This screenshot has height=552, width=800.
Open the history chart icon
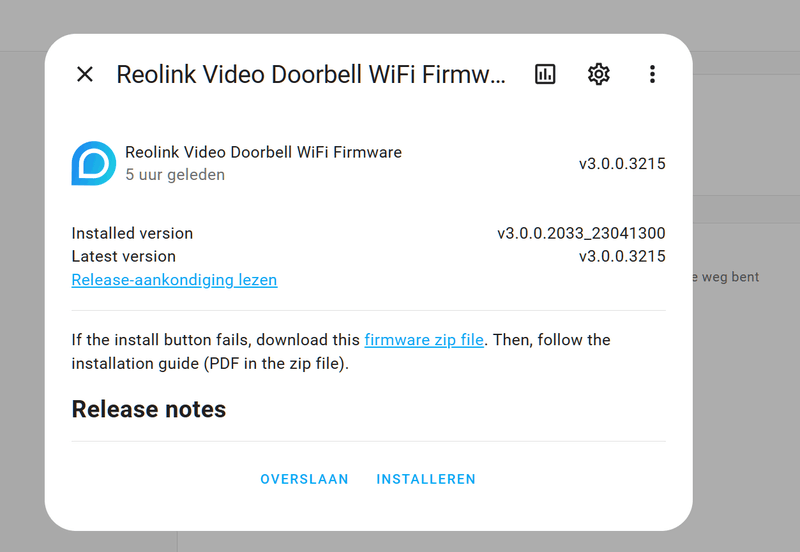pyautogui.click(x=545, y=74)
